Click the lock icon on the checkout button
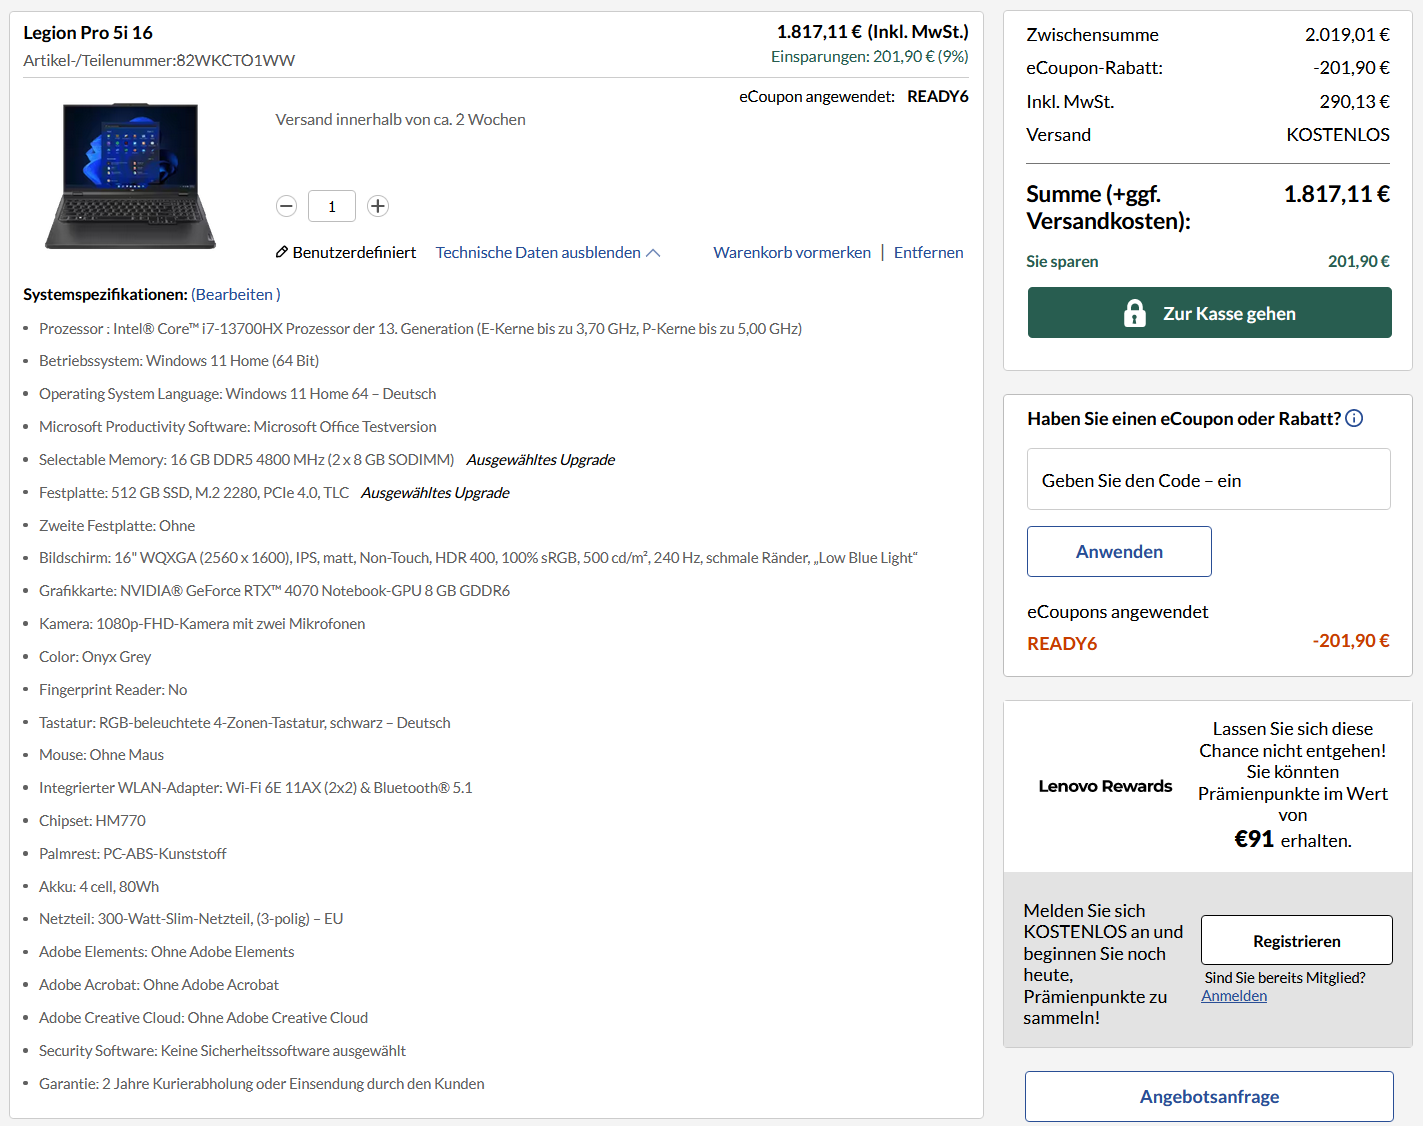Viewport: 1423px width, 1126px height. 1134,313
